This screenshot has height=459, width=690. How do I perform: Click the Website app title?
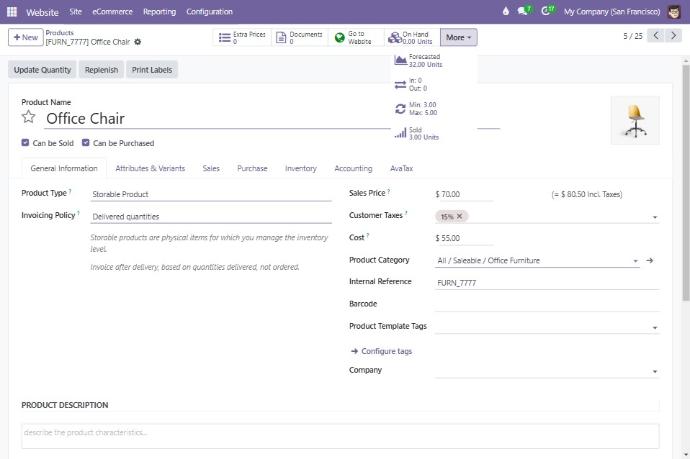42,12
